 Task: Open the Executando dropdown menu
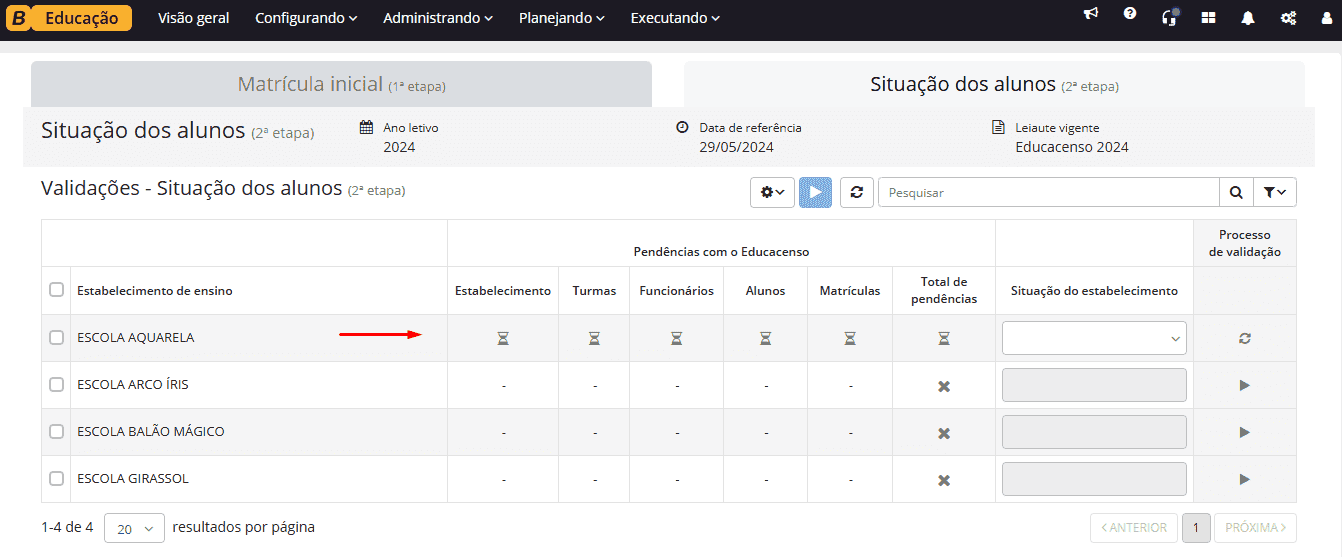(x=675, y=18)
